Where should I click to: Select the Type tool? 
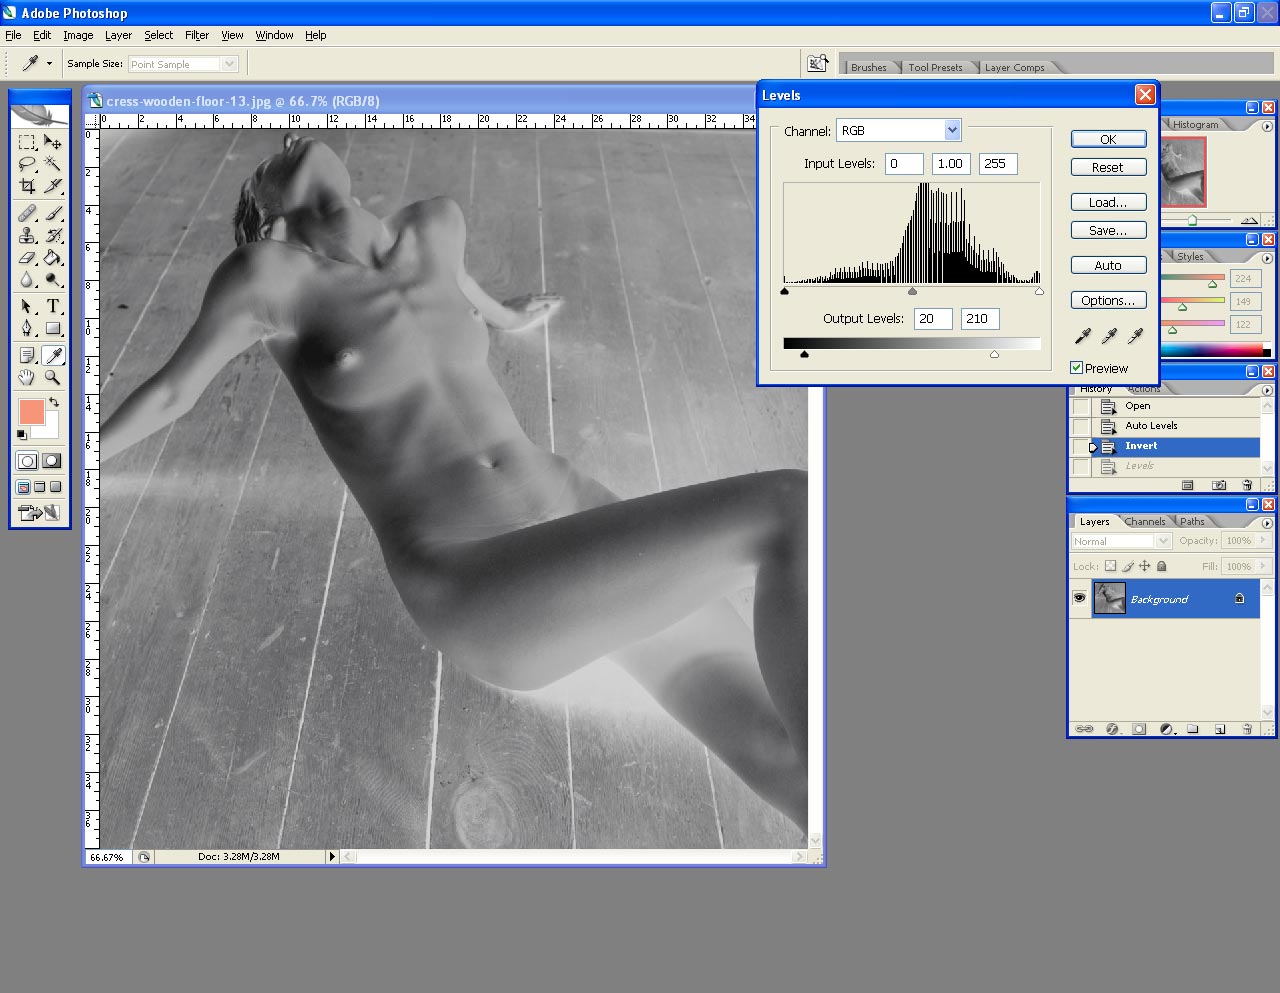(x=53, y=306)
